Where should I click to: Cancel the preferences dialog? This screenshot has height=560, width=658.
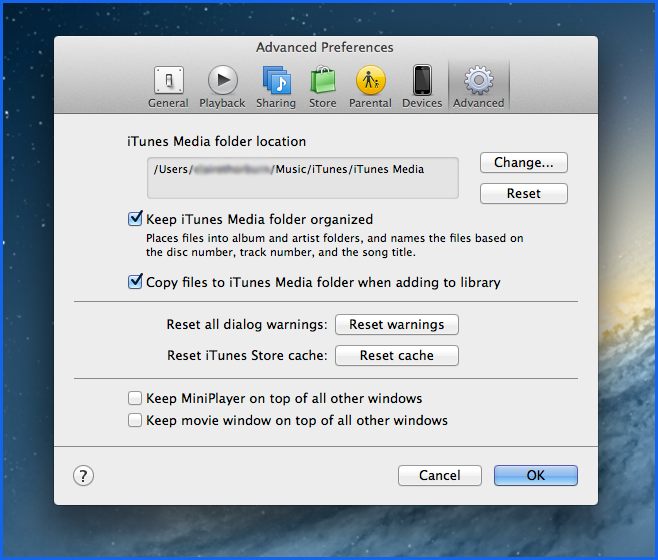click(x=440, y=475)
